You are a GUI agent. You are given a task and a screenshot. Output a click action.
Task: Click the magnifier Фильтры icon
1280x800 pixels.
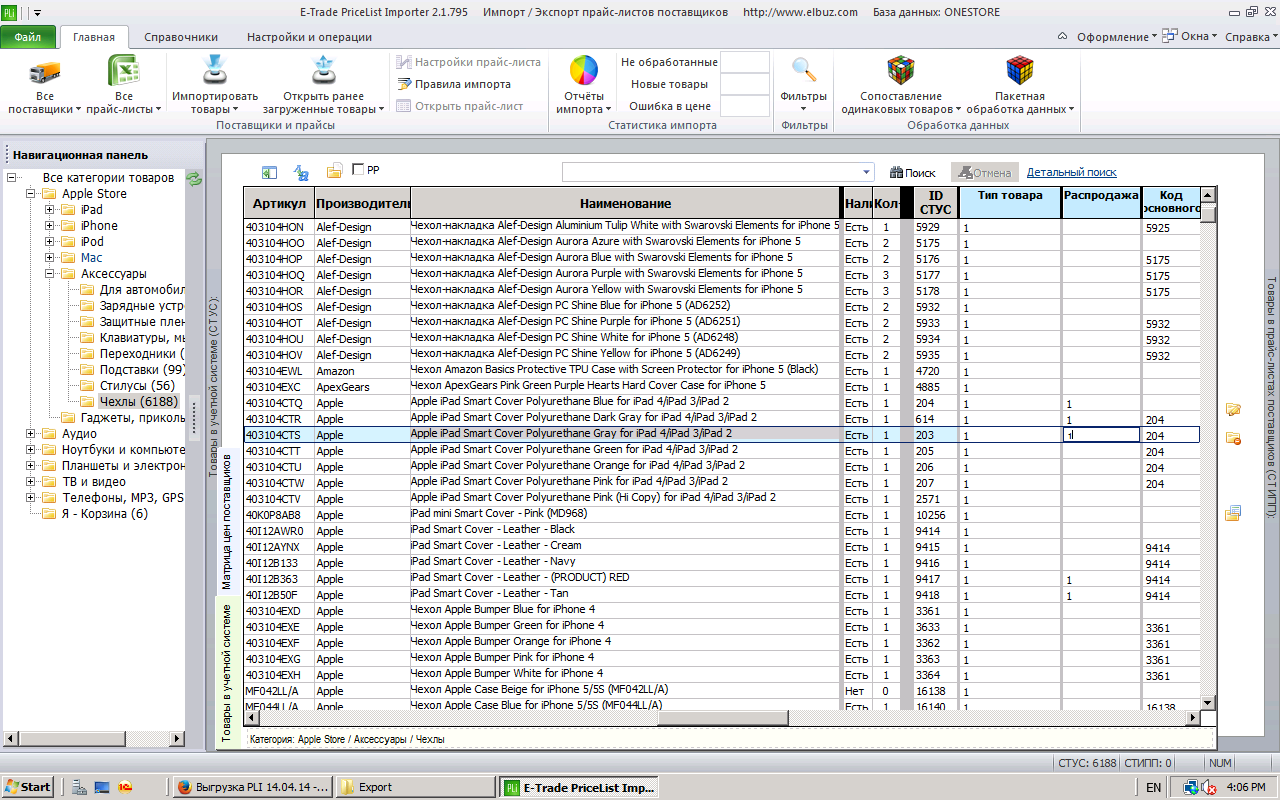[x=804, y=70]
